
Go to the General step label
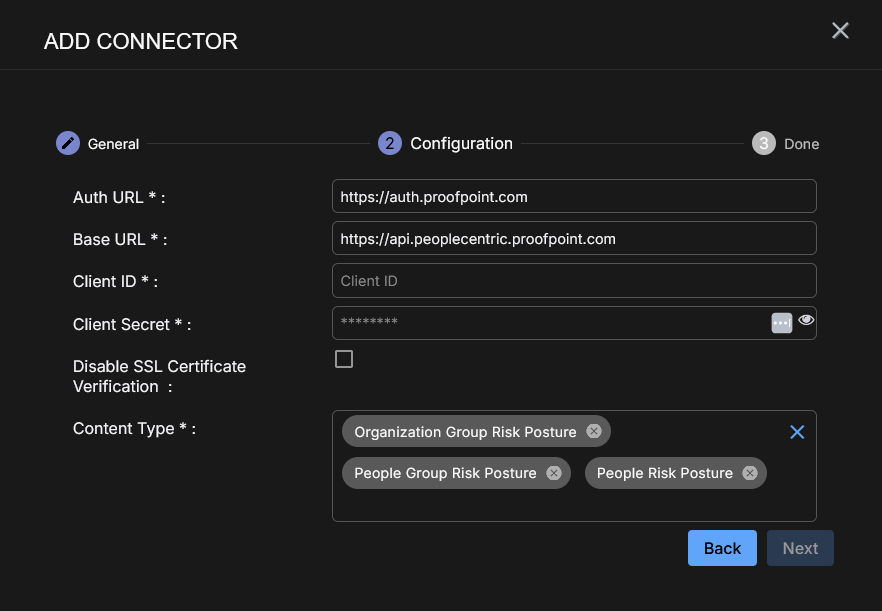113,144
